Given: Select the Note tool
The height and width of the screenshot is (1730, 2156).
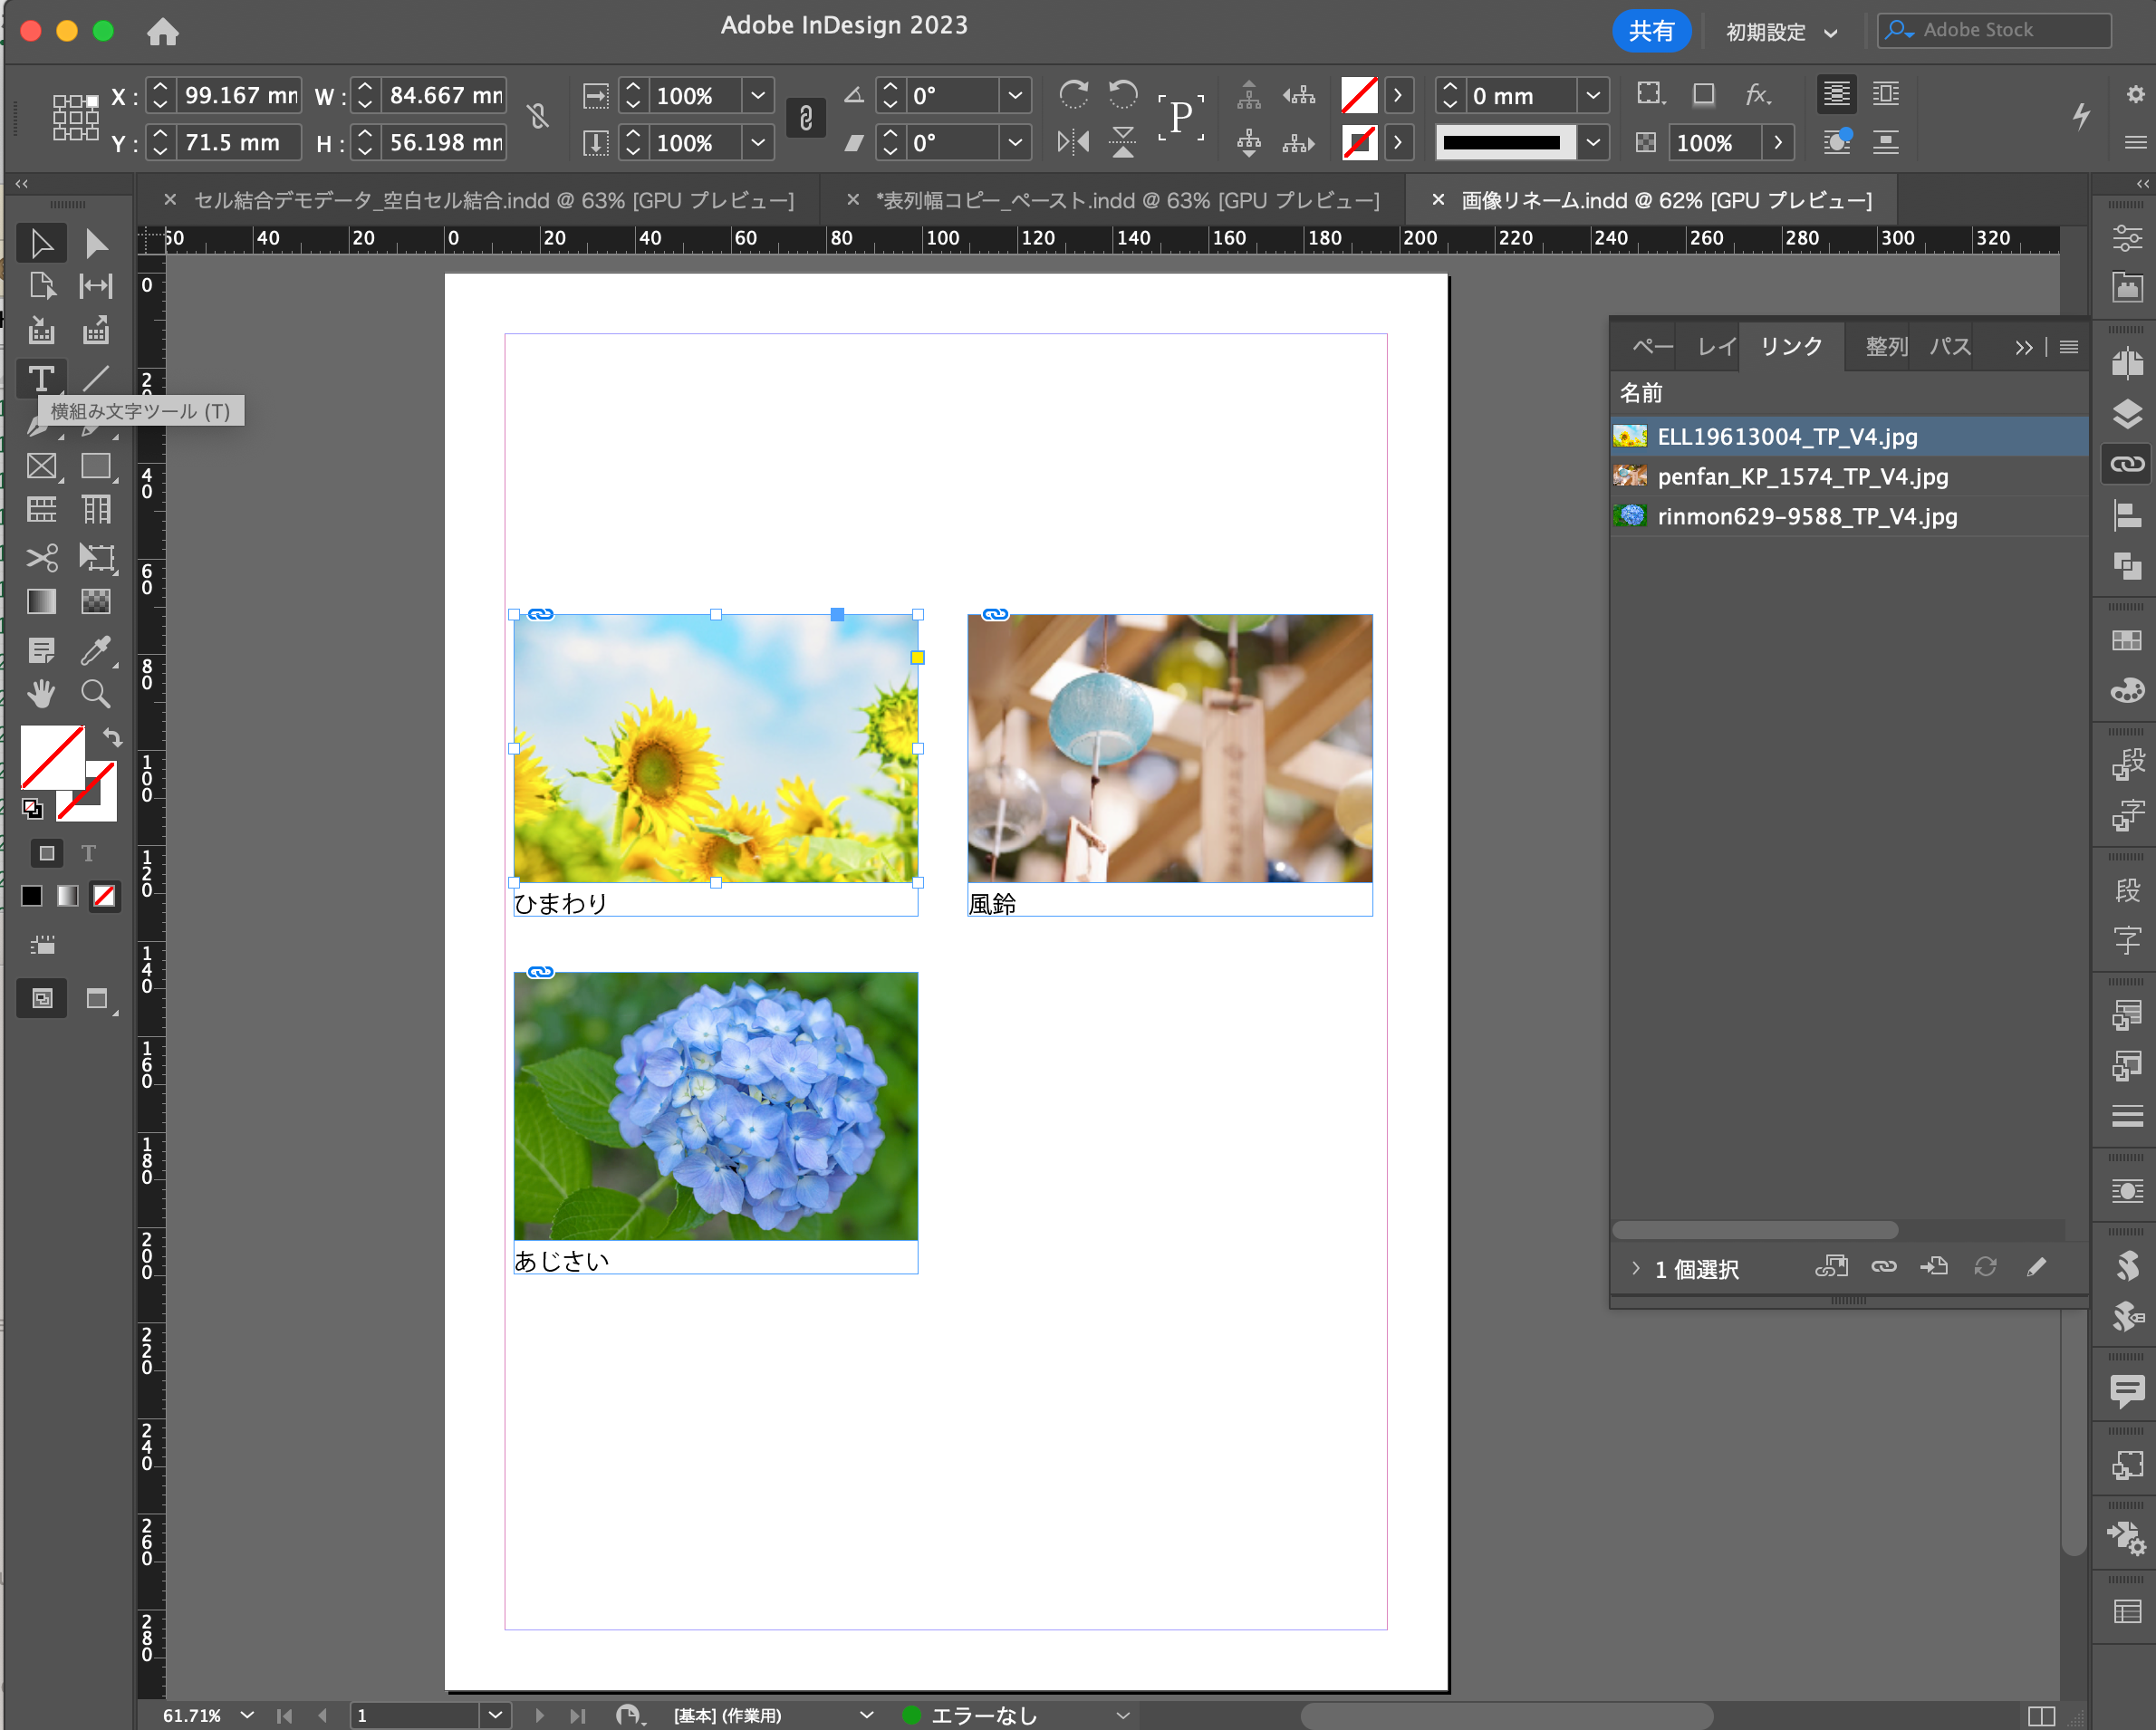Looking at the screenshot, I should point(41,650).
